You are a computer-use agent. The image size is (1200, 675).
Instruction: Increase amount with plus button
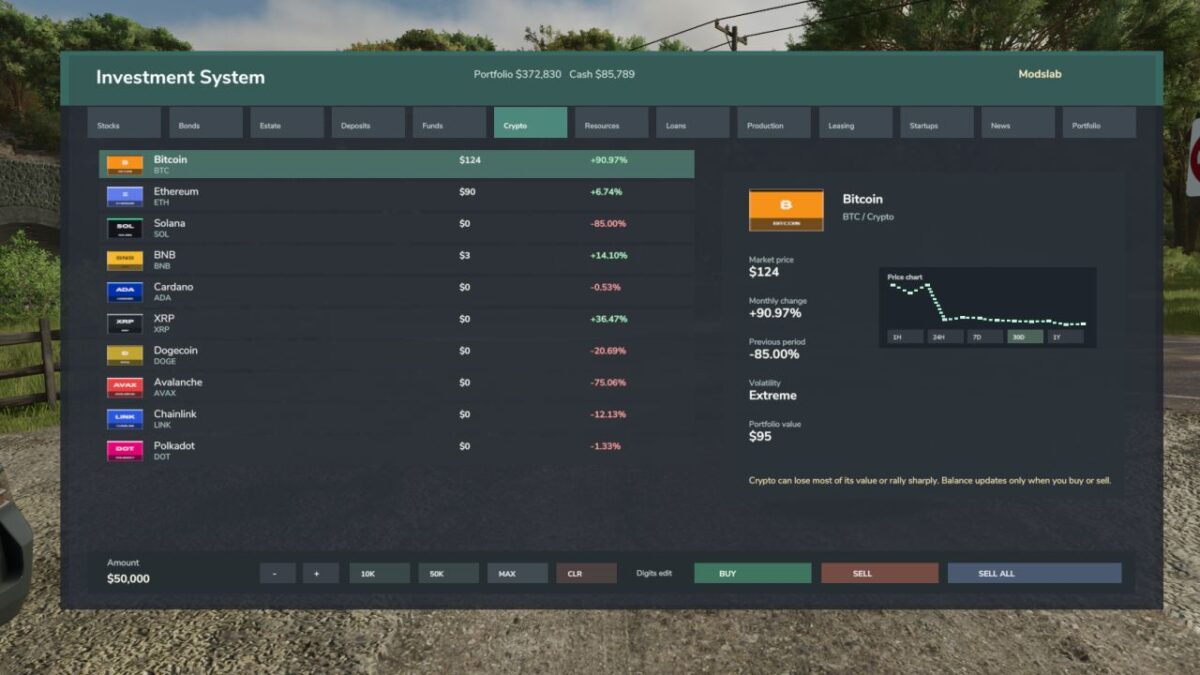tap(320, 573)
